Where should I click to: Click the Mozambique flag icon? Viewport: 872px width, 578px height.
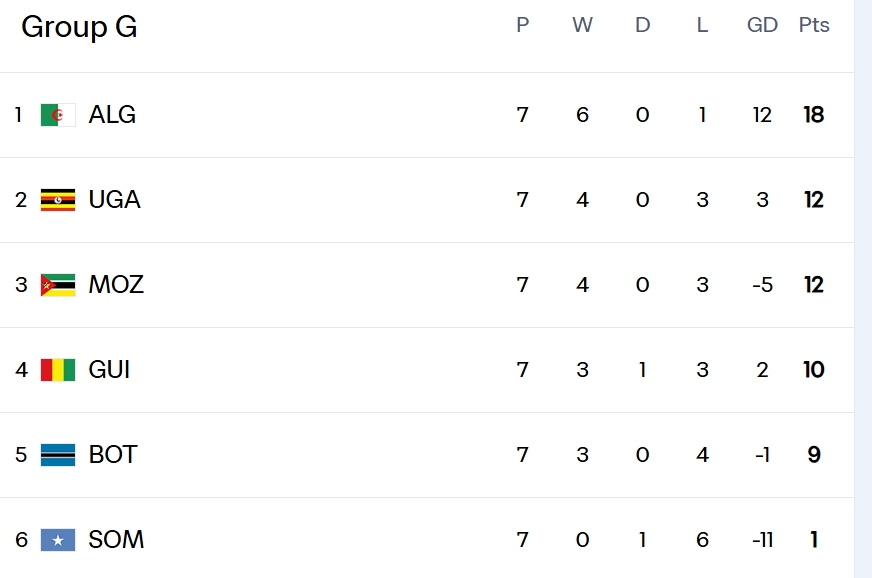(x=57, y=285)
